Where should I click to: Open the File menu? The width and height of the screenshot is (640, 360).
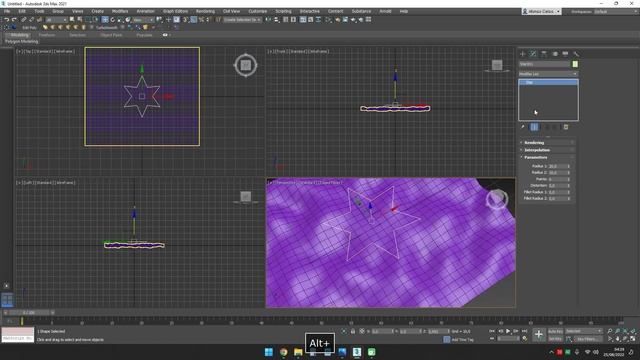click(x=7, y=11)
